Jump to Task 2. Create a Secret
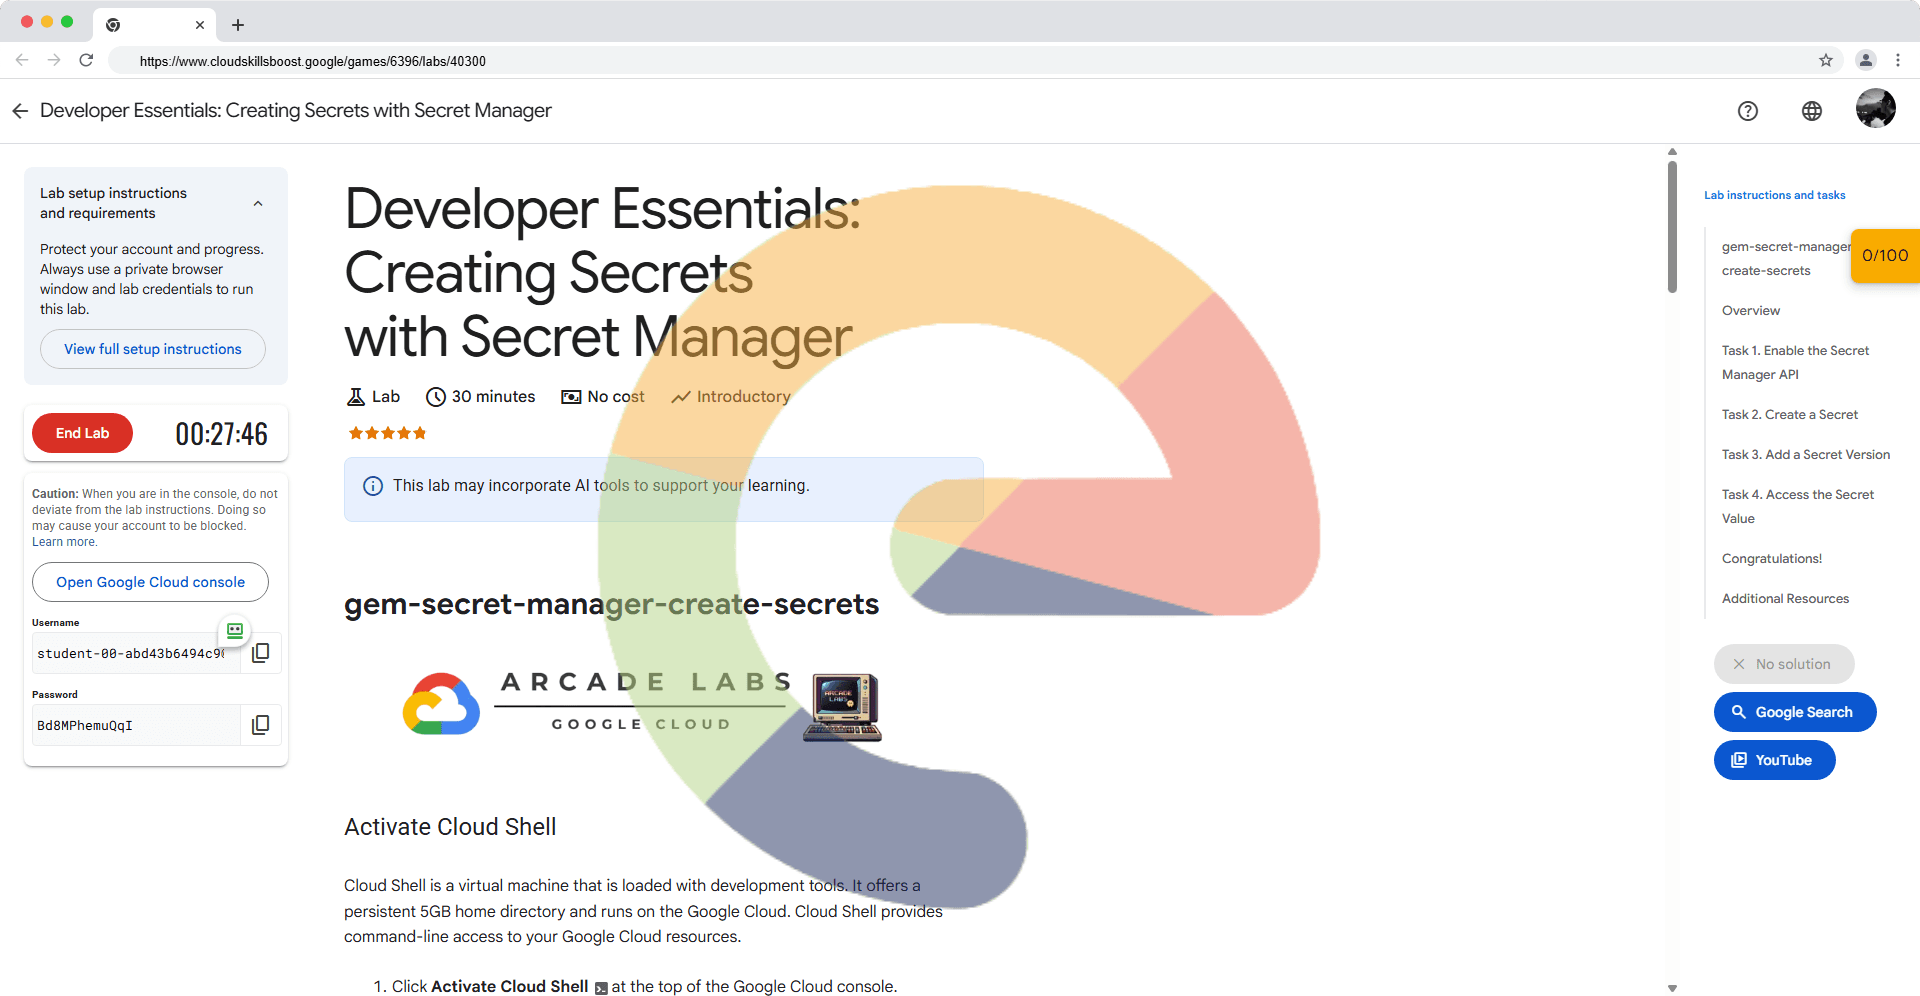This screenshot has width=1920, height=996. pyautogui.click(x=1790, y=415)
